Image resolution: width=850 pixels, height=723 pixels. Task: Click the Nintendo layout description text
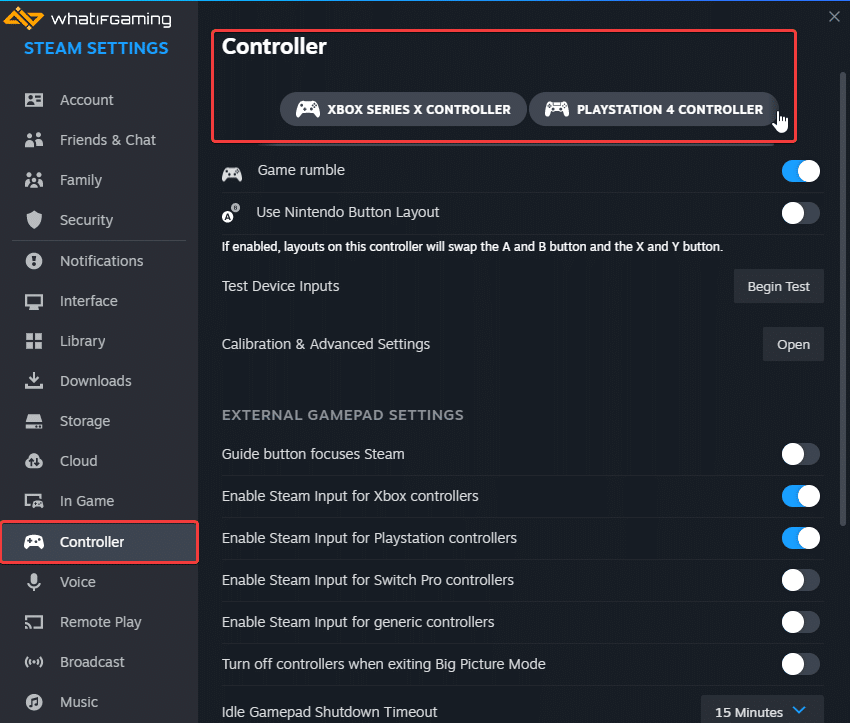[x=472, y=247]
